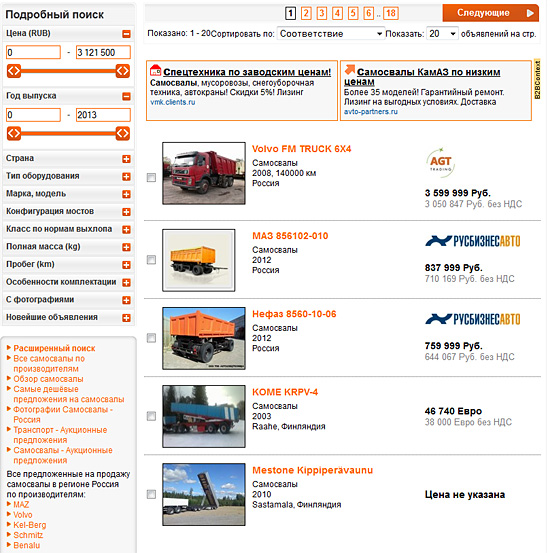
Task: Click the maximum price field showing 3 121 500
Action: (103, 52)
